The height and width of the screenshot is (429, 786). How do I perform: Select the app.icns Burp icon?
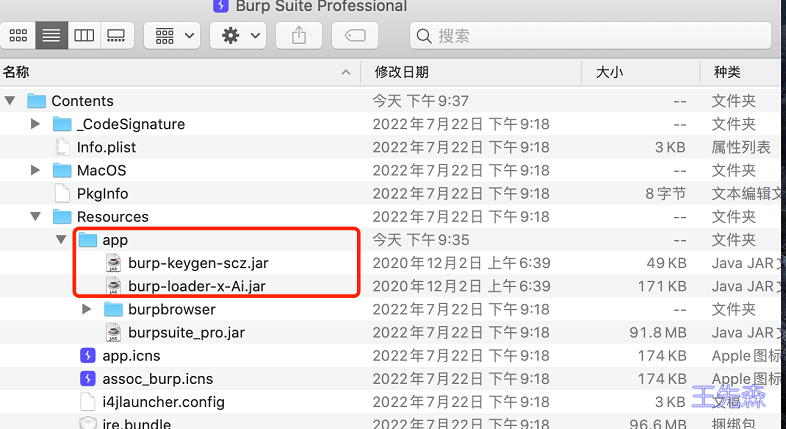[88, 355]
